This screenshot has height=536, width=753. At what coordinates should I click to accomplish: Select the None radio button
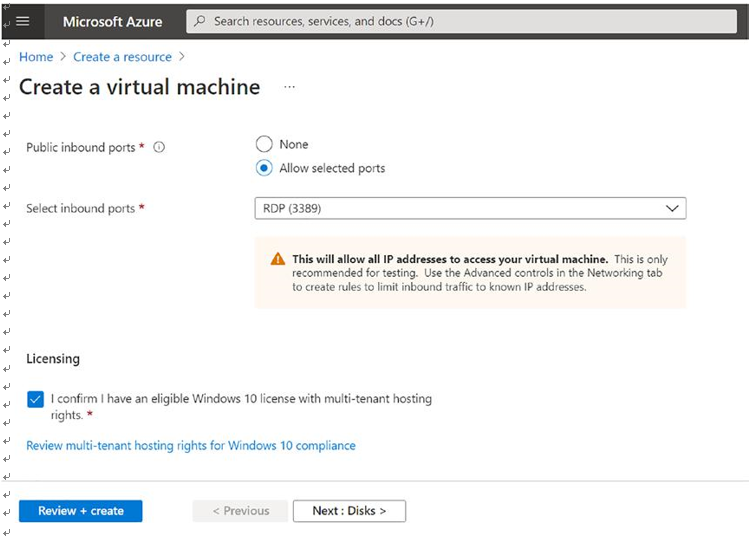click(264, 144)
